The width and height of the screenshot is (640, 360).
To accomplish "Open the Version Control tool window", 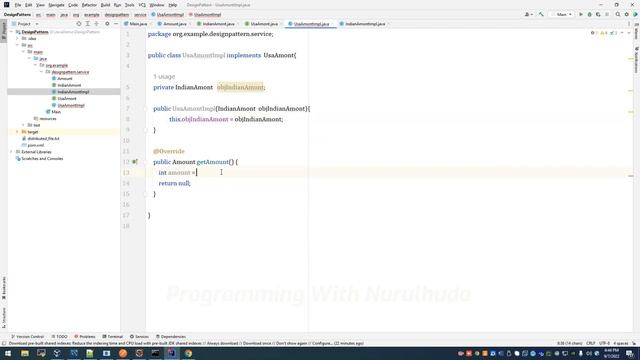I will click(27, 337).
